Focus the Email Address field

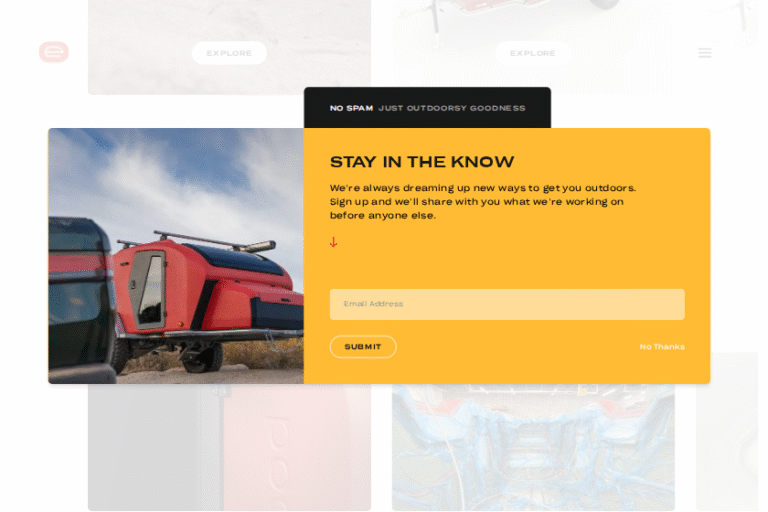(507, 304)
